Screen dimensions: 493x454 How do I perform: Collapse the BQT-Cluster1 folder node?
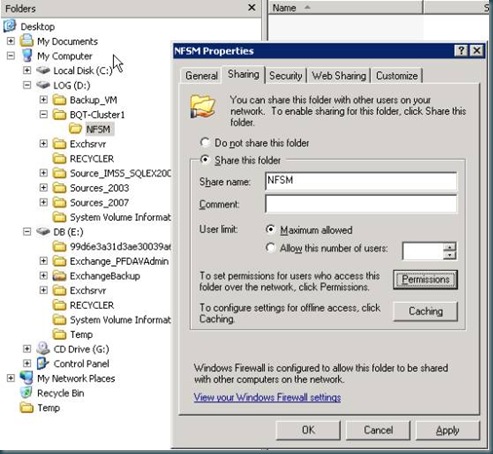[x=43, y=114]
